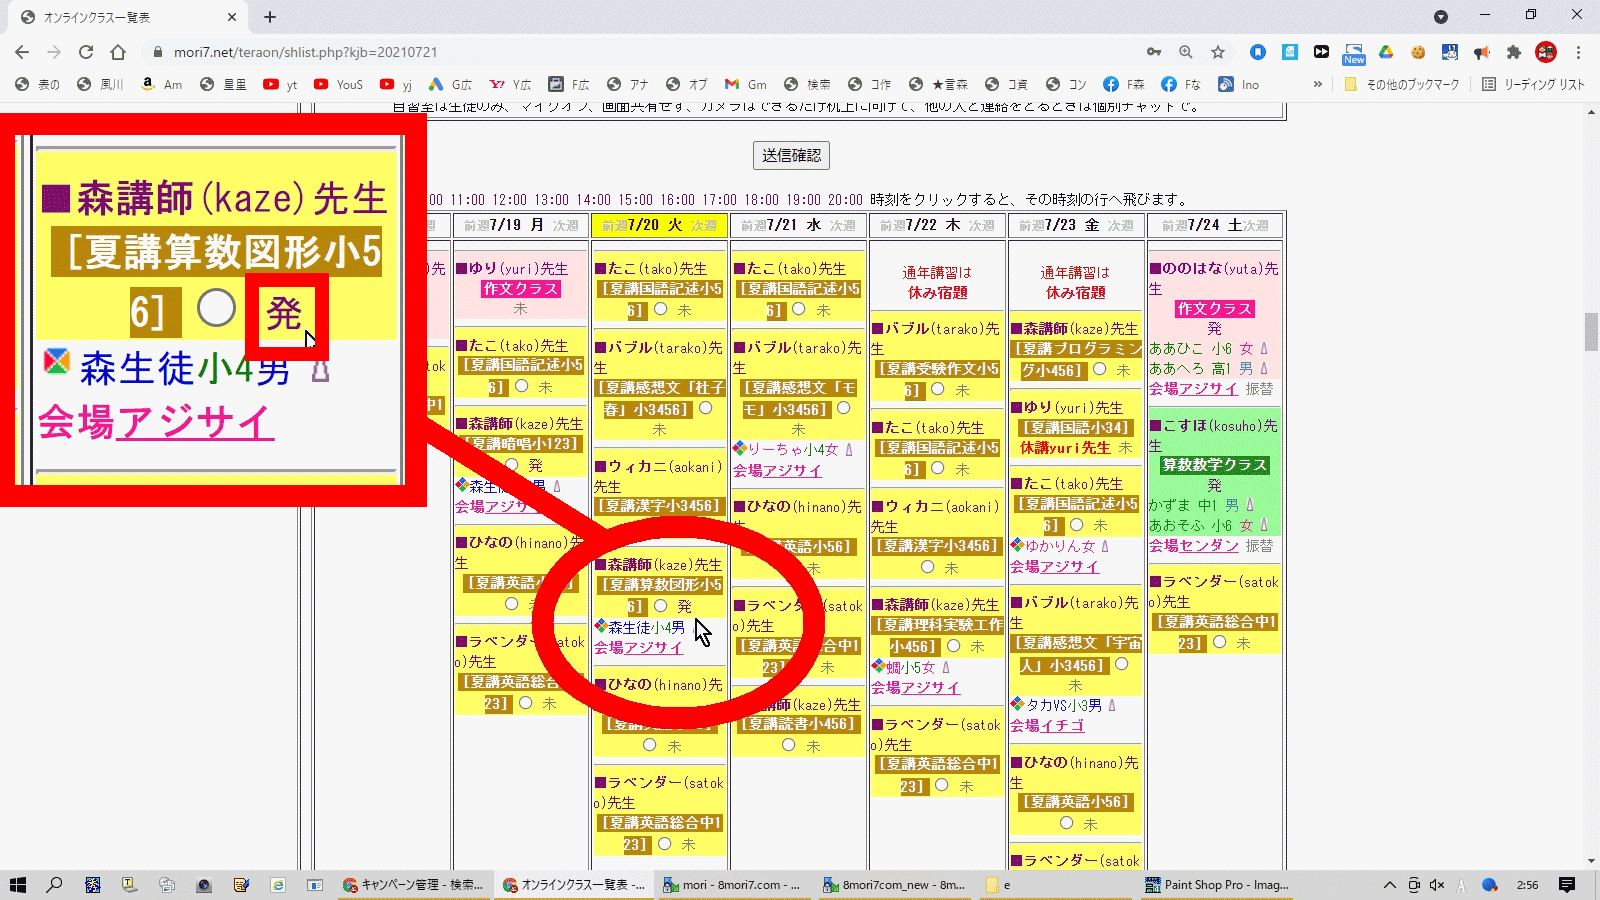
Task: Switch to キャンペーン管理 taskbar window
Action: point(414,884)
